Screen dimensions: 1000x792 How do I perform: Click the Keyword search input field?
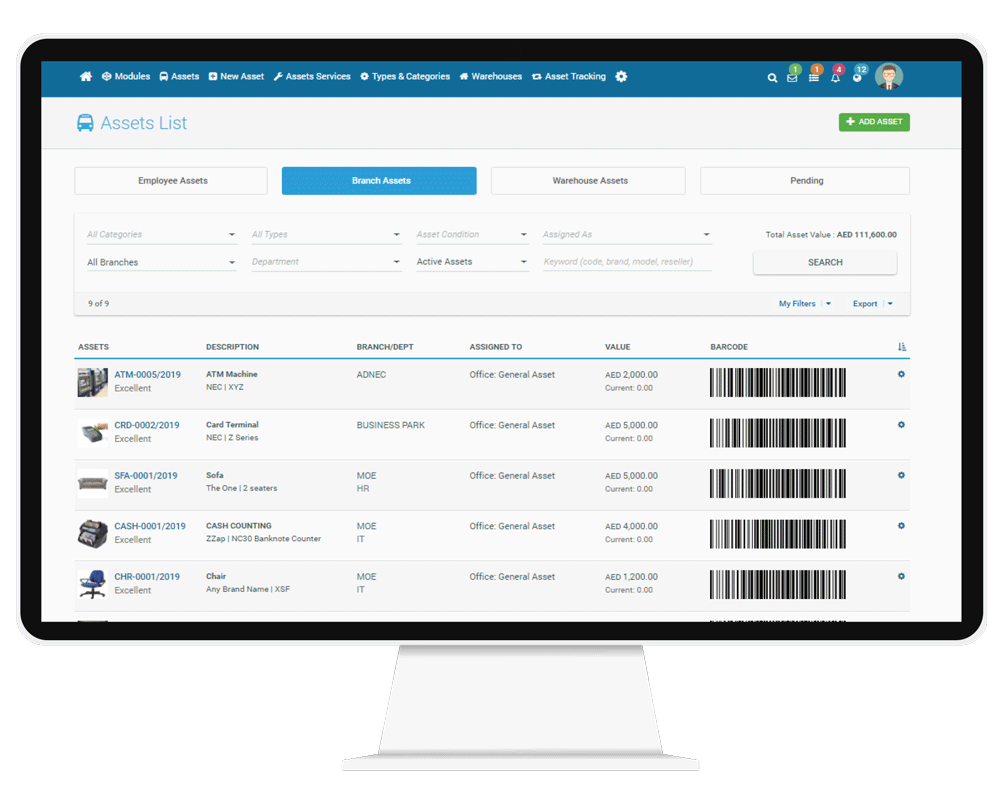click(x=626, y=262)
